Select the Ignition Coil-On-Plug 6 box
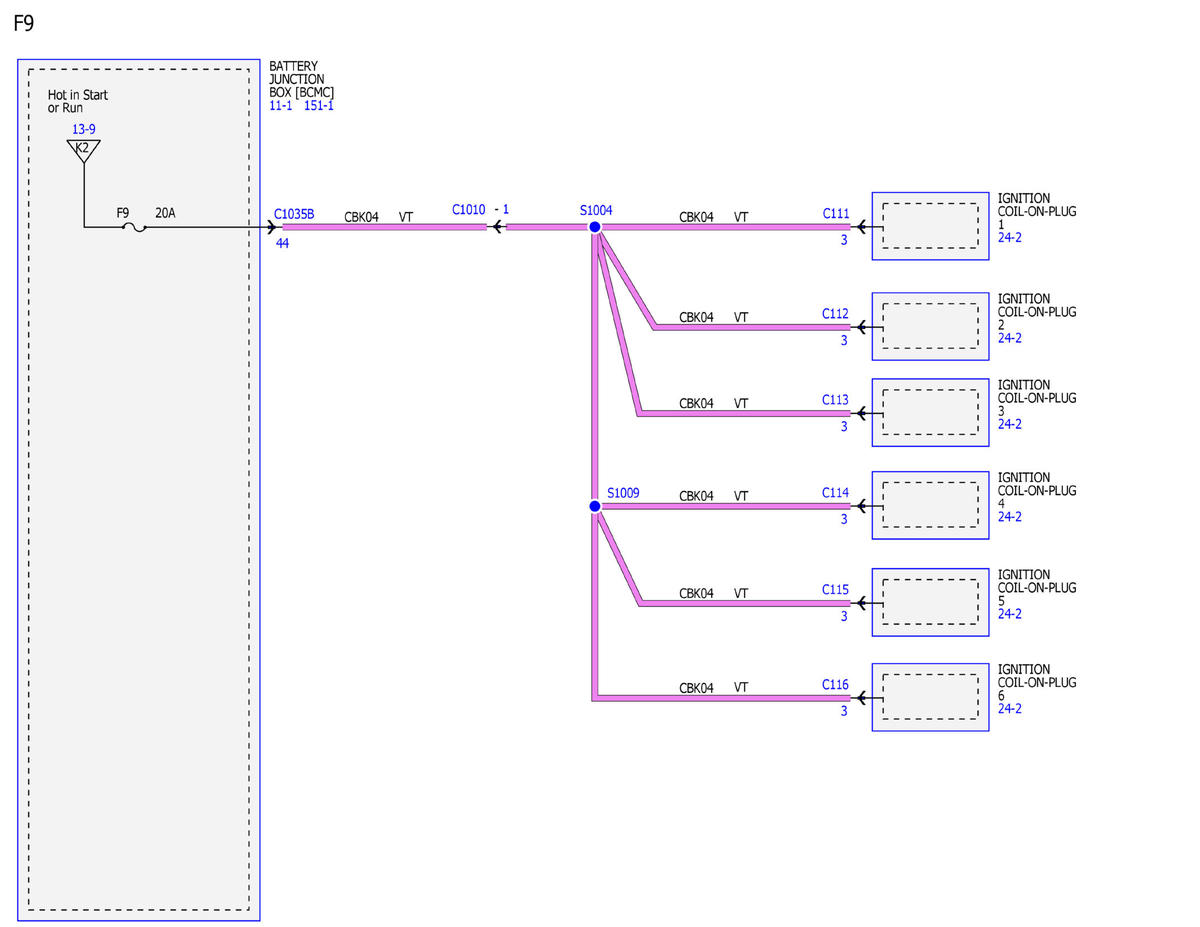The height and width of the screenshot is (927, 1200). 930,697
